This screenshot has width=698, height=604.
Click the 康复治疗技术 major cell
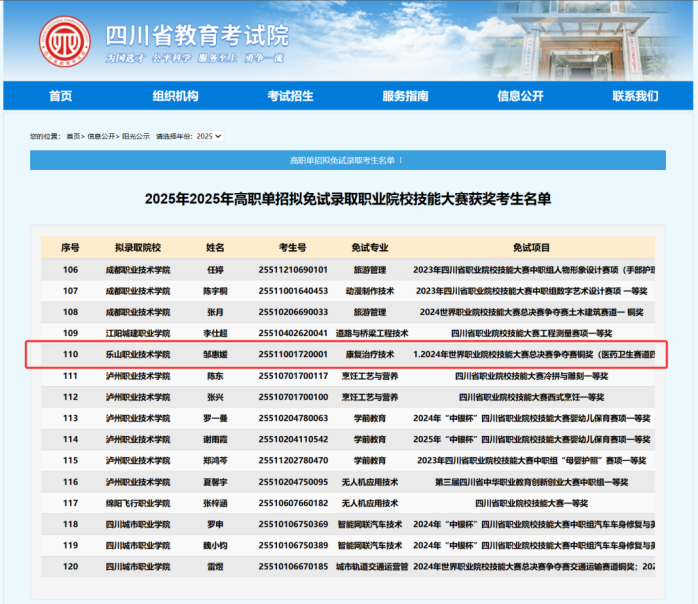(370, 354)
